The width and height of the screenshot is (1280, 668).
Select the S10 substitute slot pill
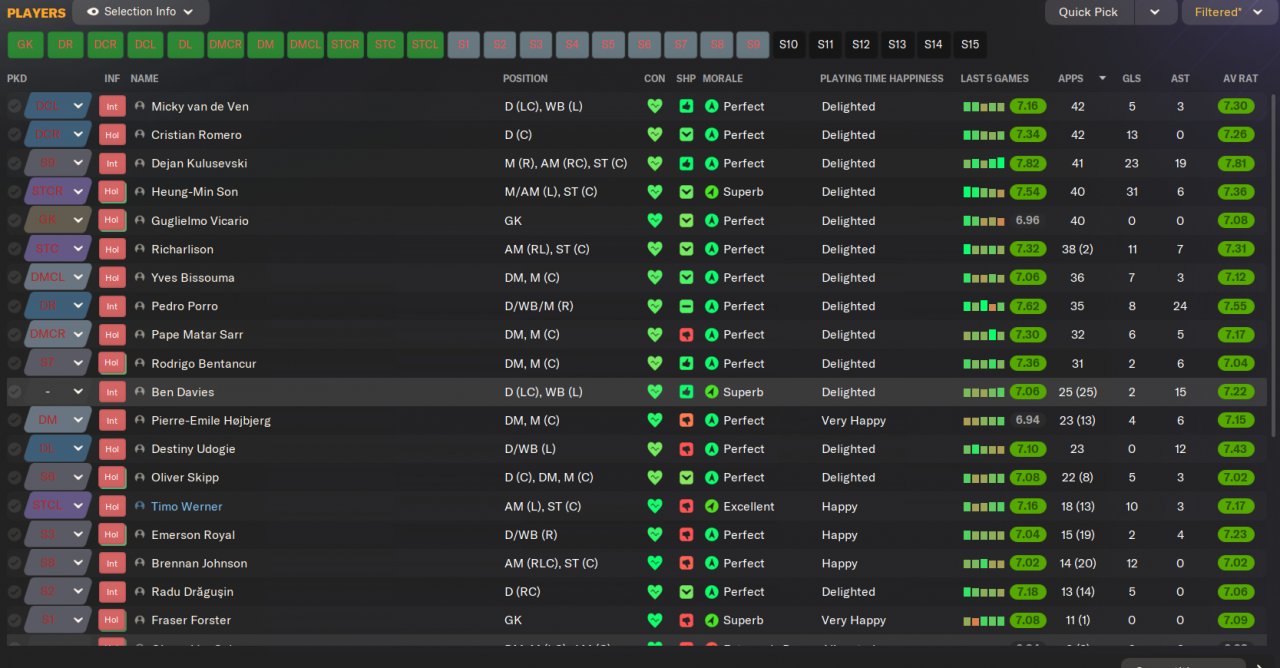click(789, 45)
